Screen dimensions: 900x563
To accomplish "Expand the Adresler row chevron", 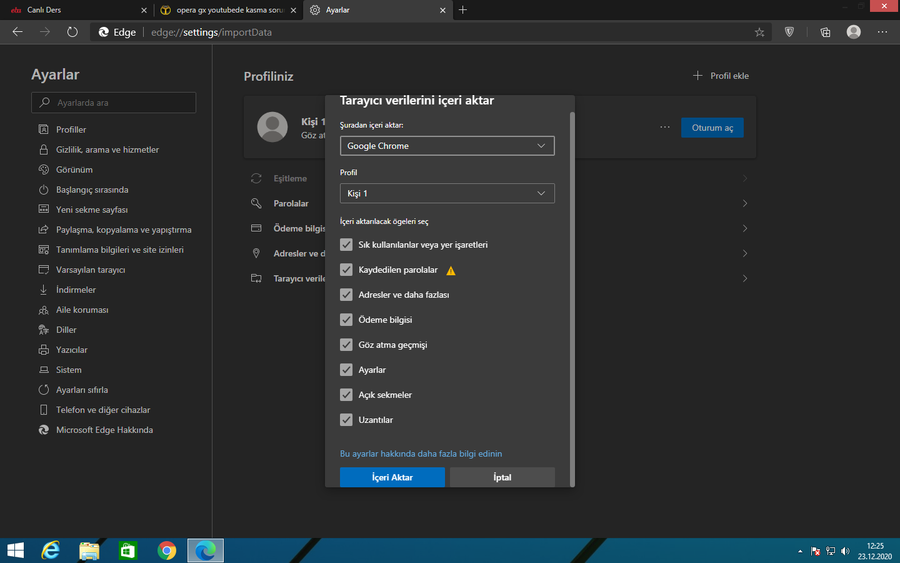I will tap(744, 253).
